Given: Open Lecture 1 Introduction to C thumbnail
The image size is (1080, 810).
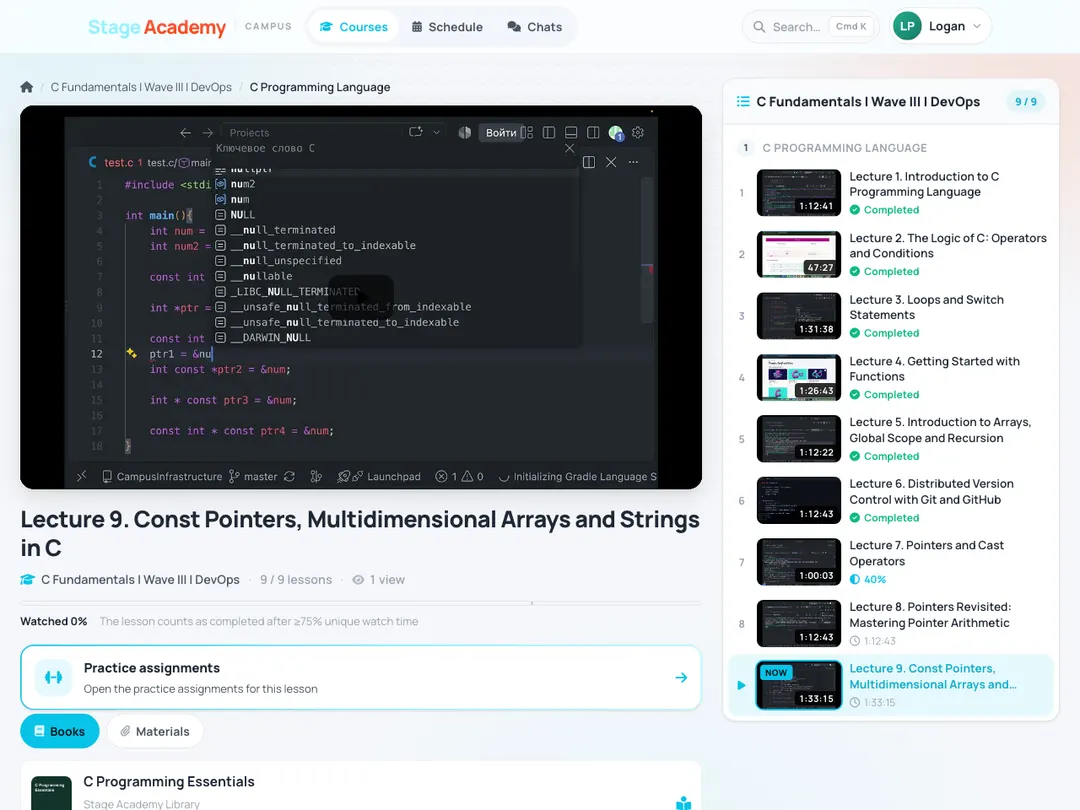Looking at the screenshot, I should (x=799, y=193).
